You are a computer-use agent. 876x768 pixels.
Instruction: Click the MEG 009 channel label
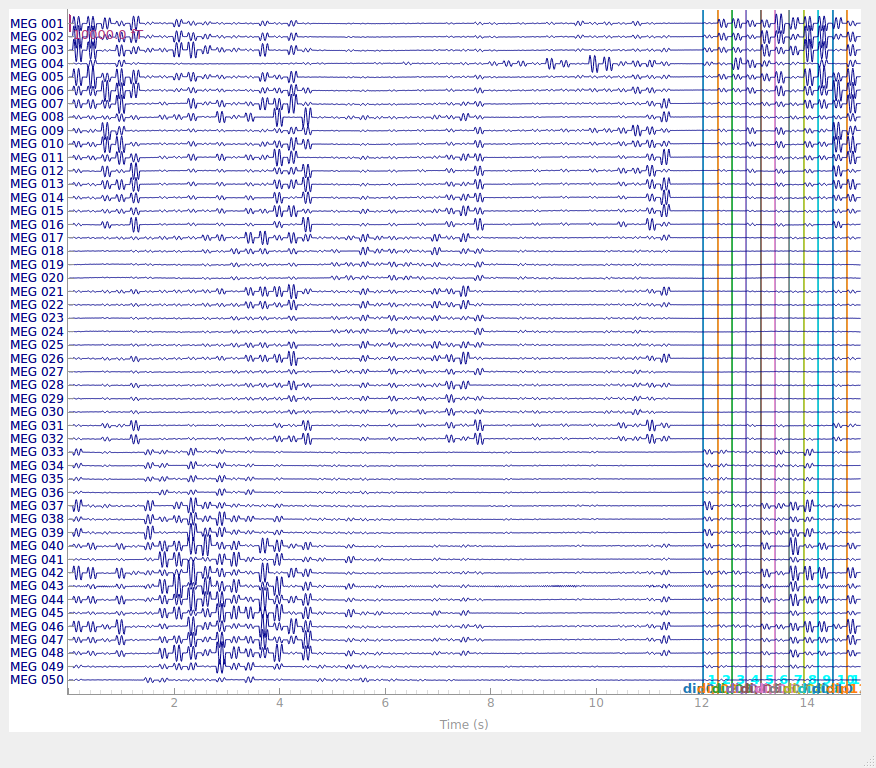coord(37,131)
